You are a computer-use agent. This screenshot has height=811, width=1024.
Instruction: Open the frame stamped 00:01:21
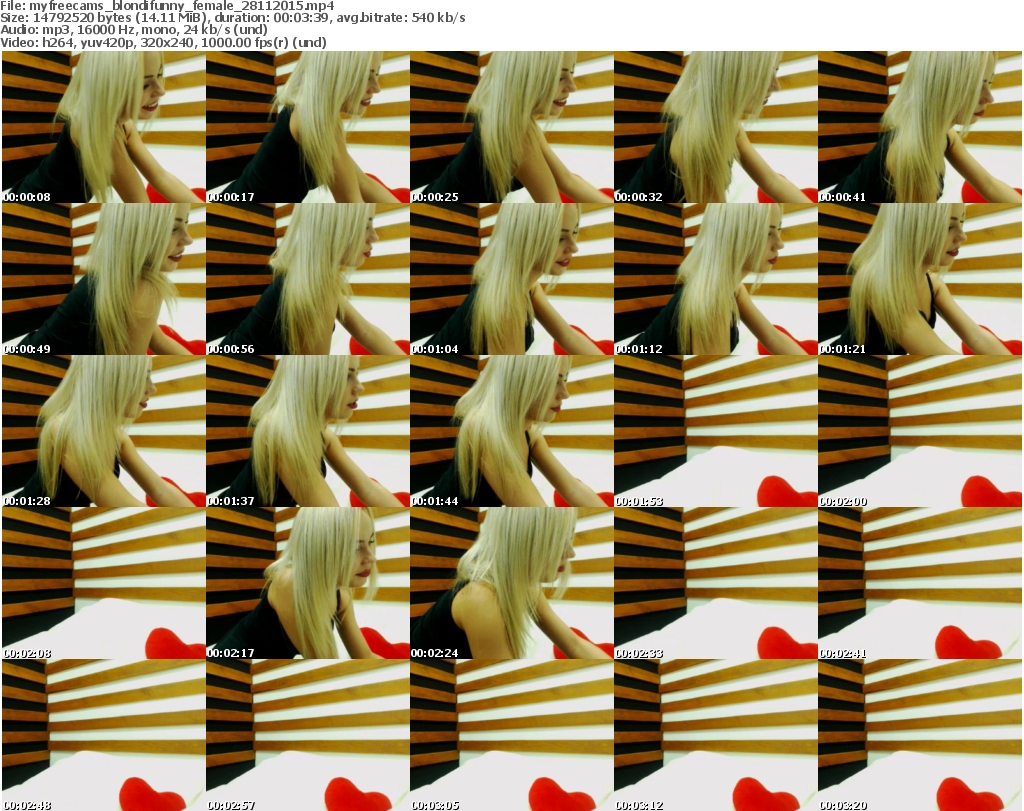[919, 279]
